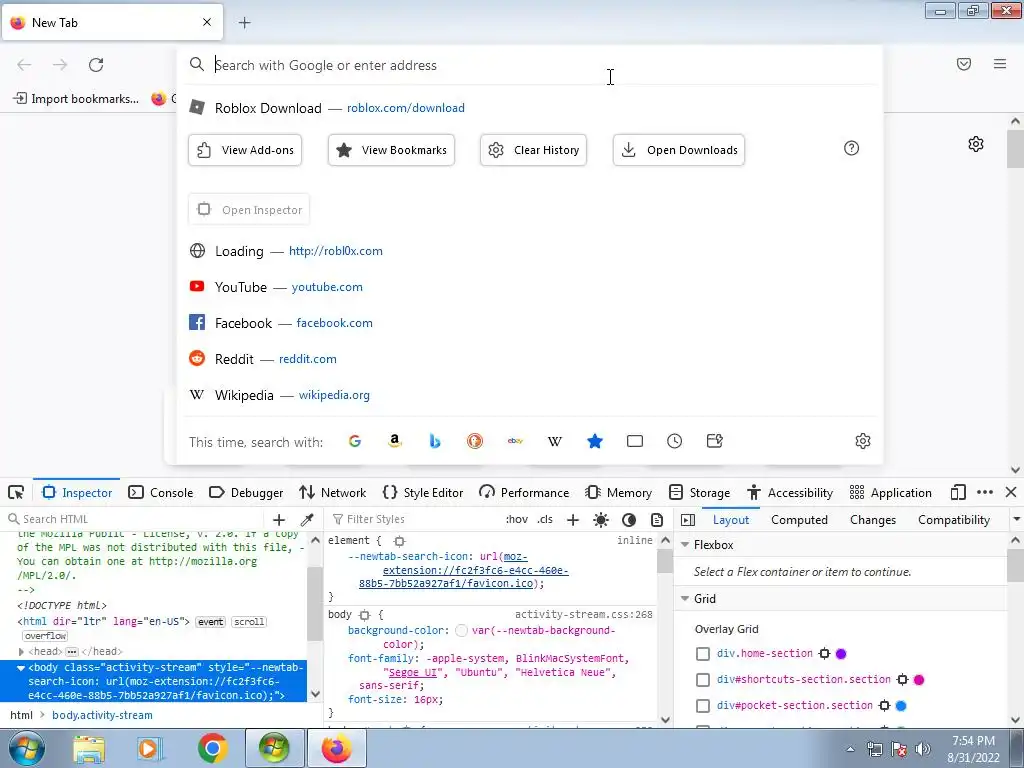
Task: Change the purple div.home-section grid color swatch
Action: [841, 654]
